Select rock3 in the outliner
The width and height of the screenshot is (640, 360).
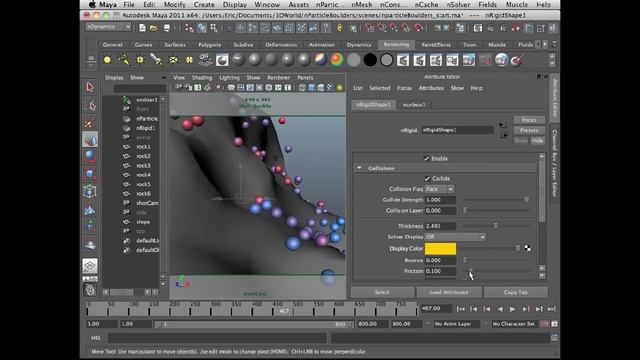click(x=143, y=165)
